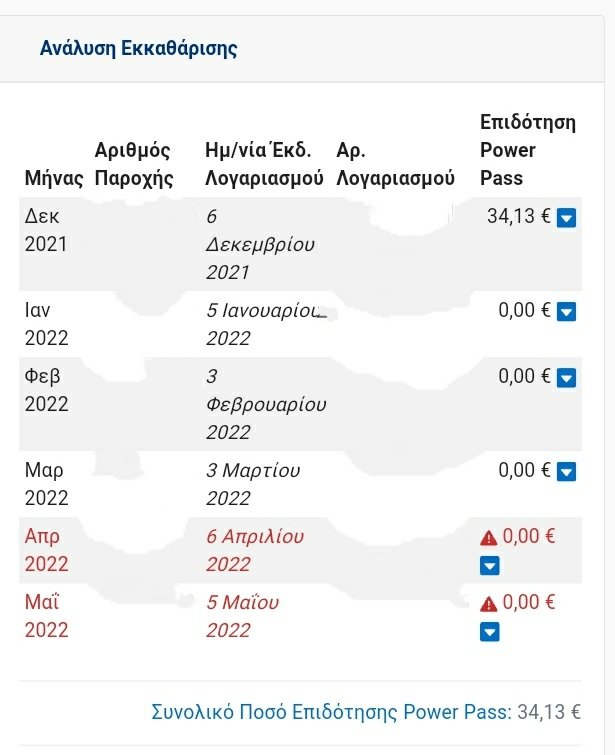Select the 6 Απριλίου 2022 red date
Image resolution: width=615 pixels, height=755 pixels.
point(255,550)
